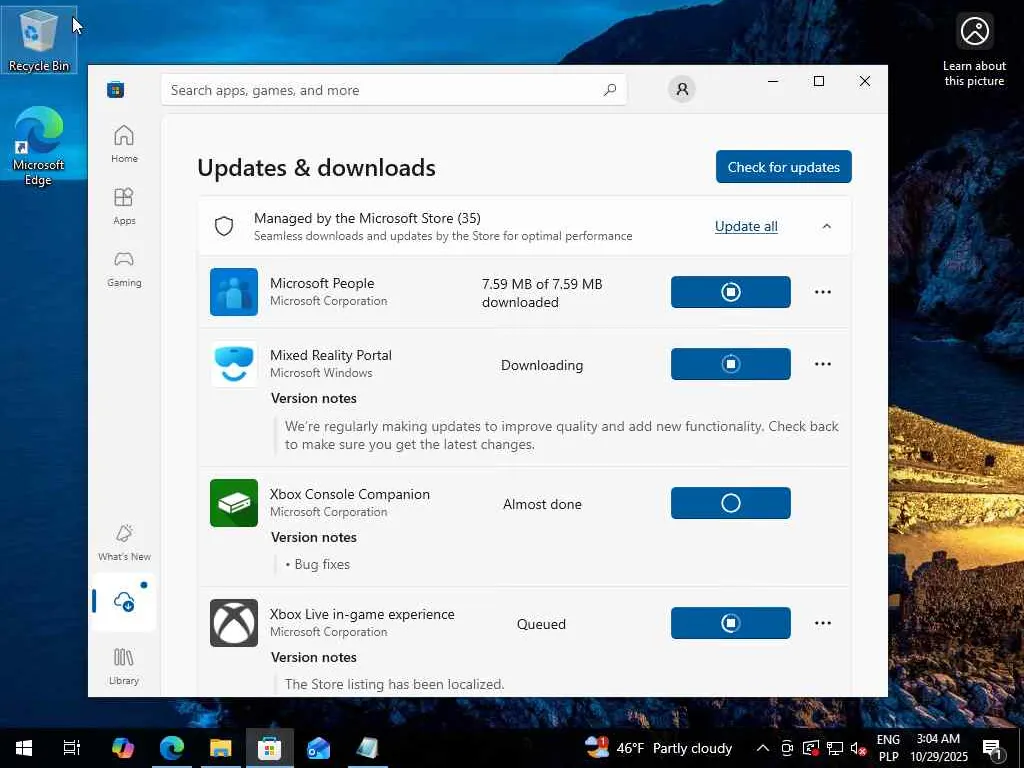1024x768 pixels.
Task: Click the 'Downloading' status text
Action: (542, 365)
